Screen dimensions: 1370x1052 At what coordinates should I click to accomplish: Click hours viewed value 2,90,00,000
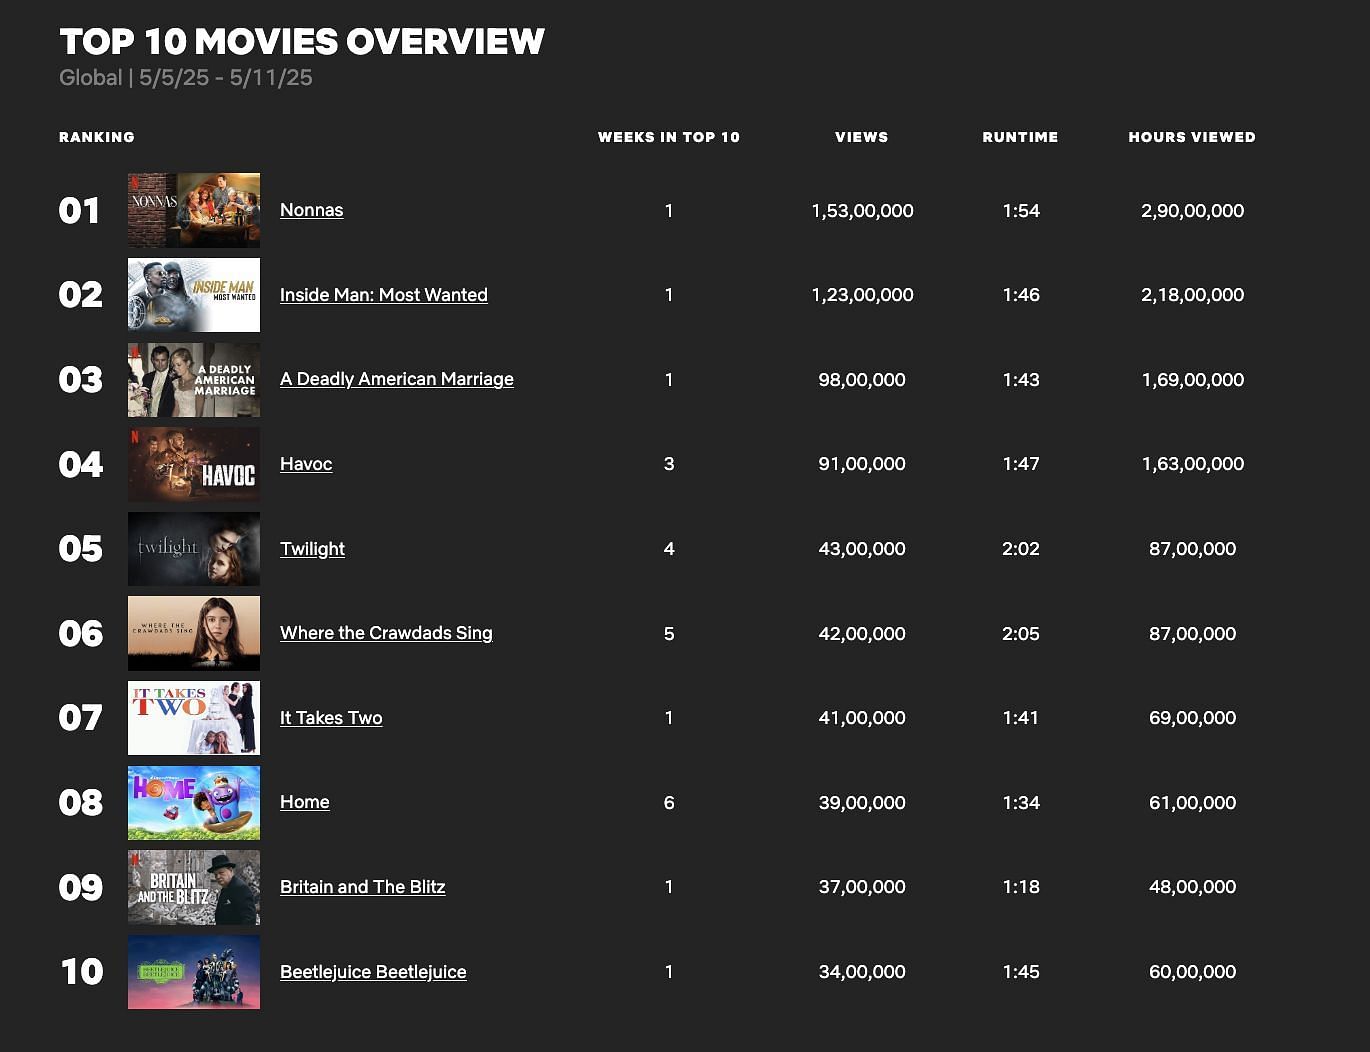pyautogui.click(x=1192, y=211)
